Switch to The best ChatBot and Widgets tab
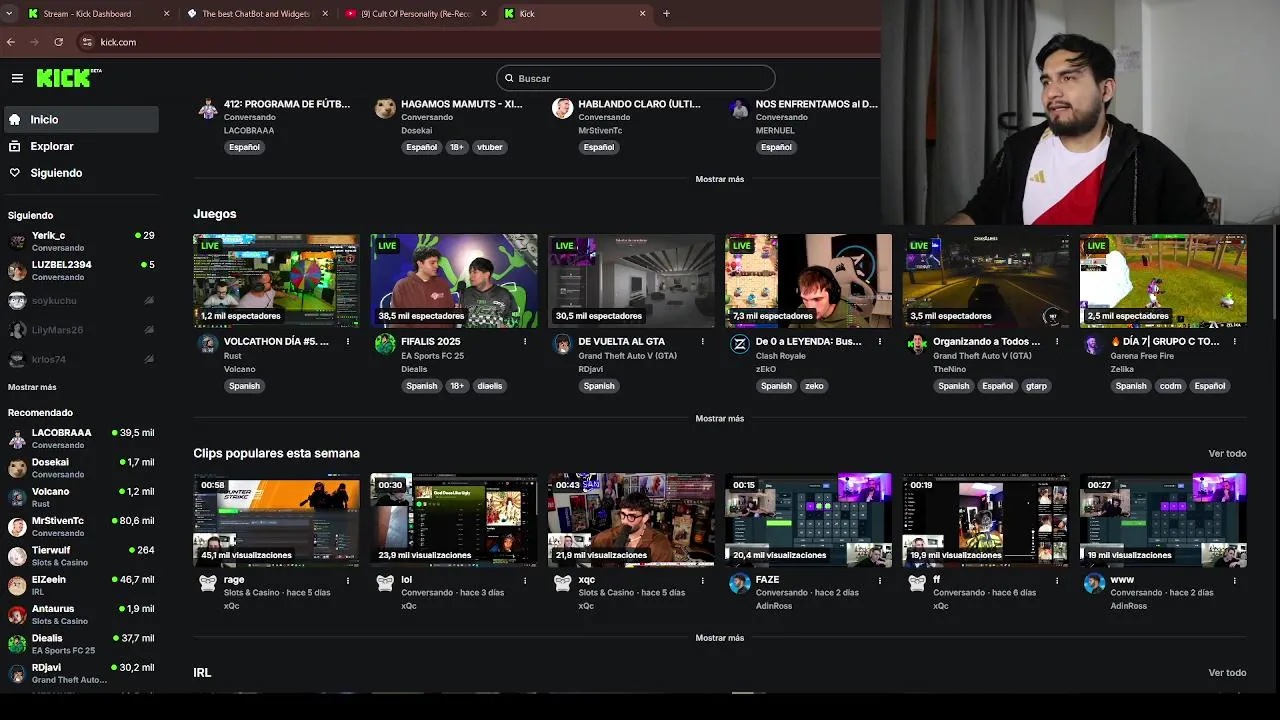Viewport: 1280px width, 720px height. [x=256, y=14]
